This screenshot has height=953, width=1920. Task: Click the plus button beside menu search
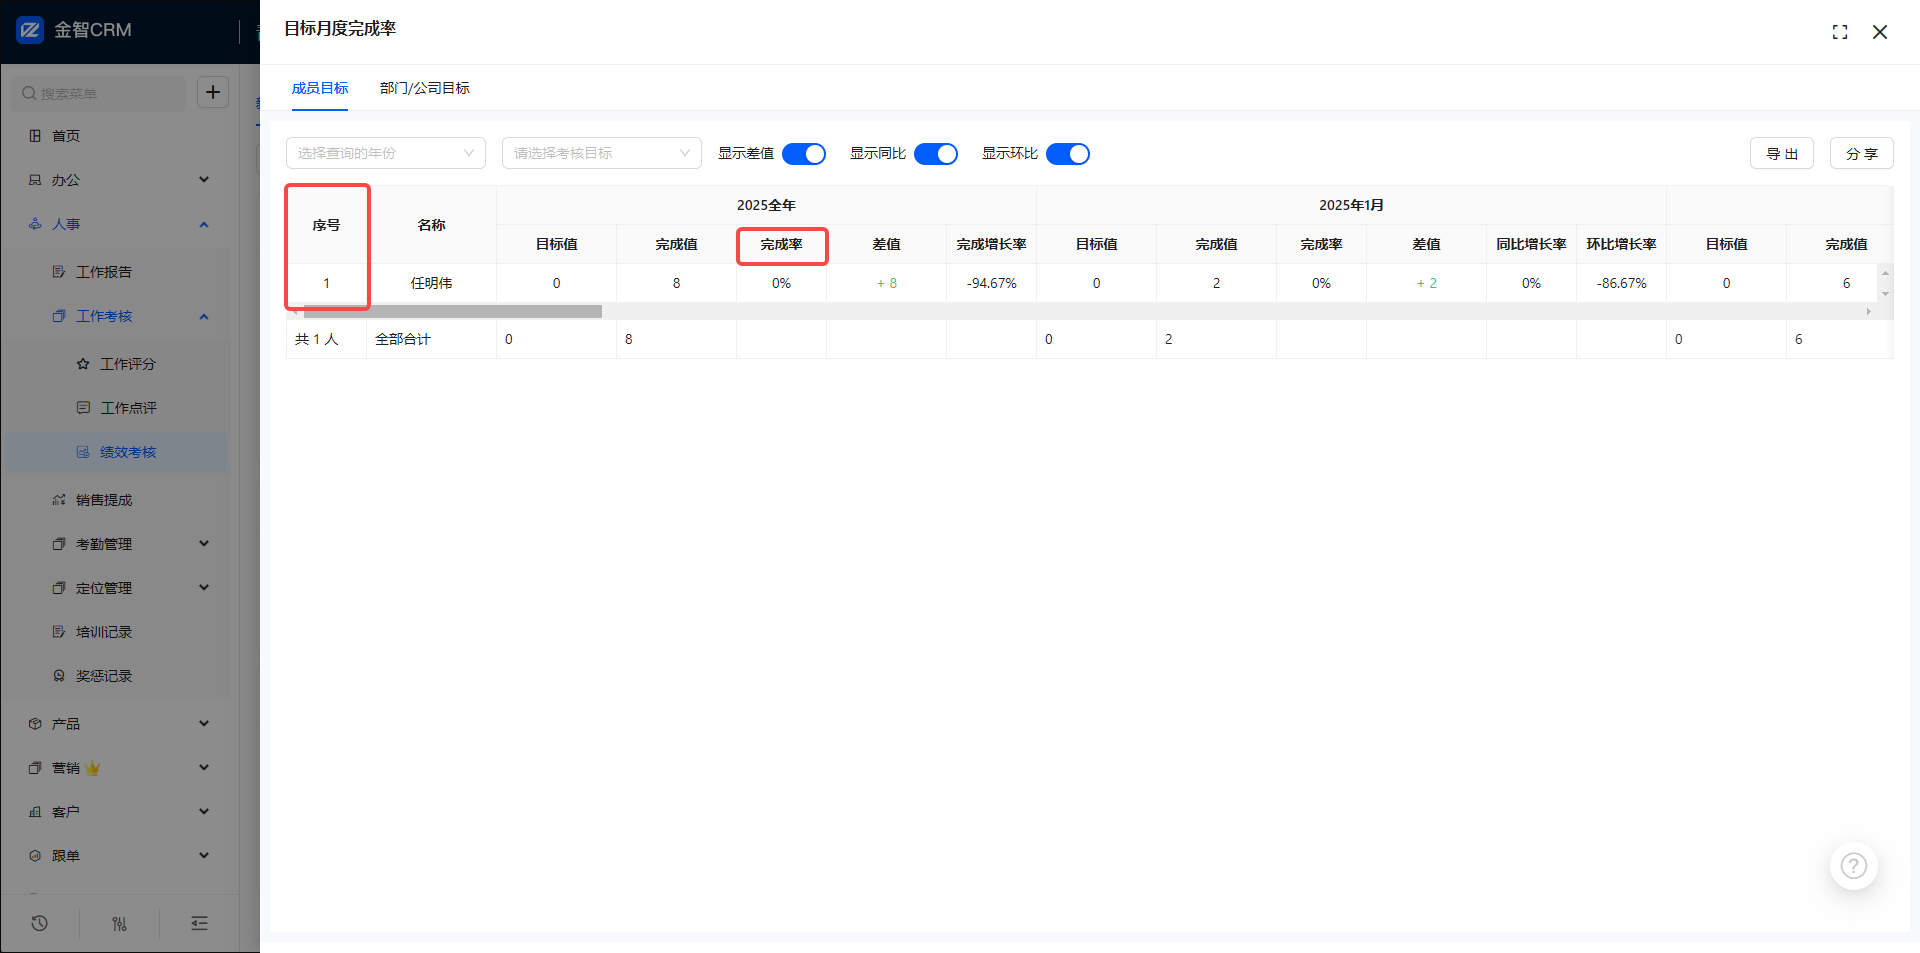pos(213,93)
